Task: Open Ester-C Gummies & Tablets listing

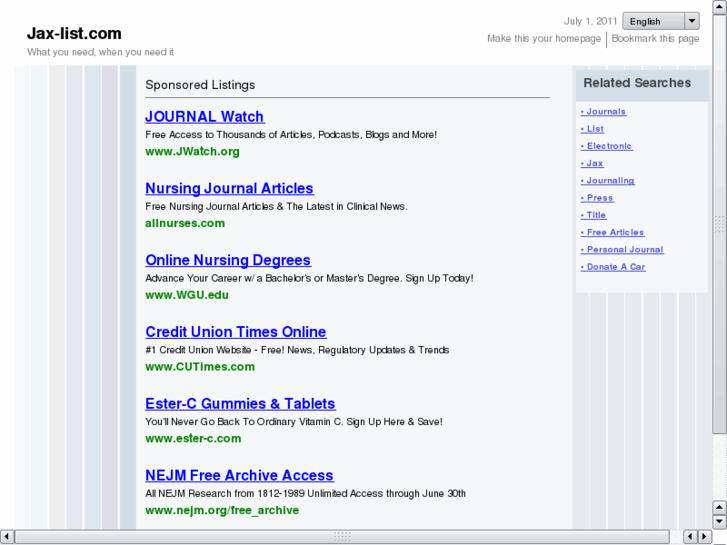Action: [240, 404]
